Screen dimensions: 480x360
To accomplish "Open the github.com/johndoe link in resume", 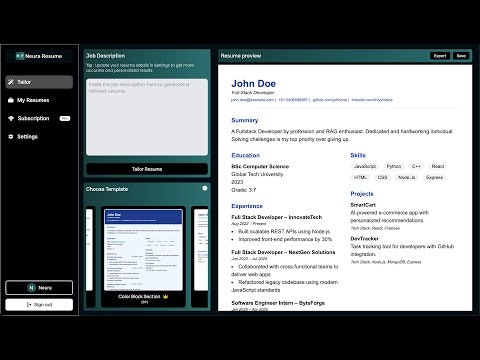I will pos(330,100).
